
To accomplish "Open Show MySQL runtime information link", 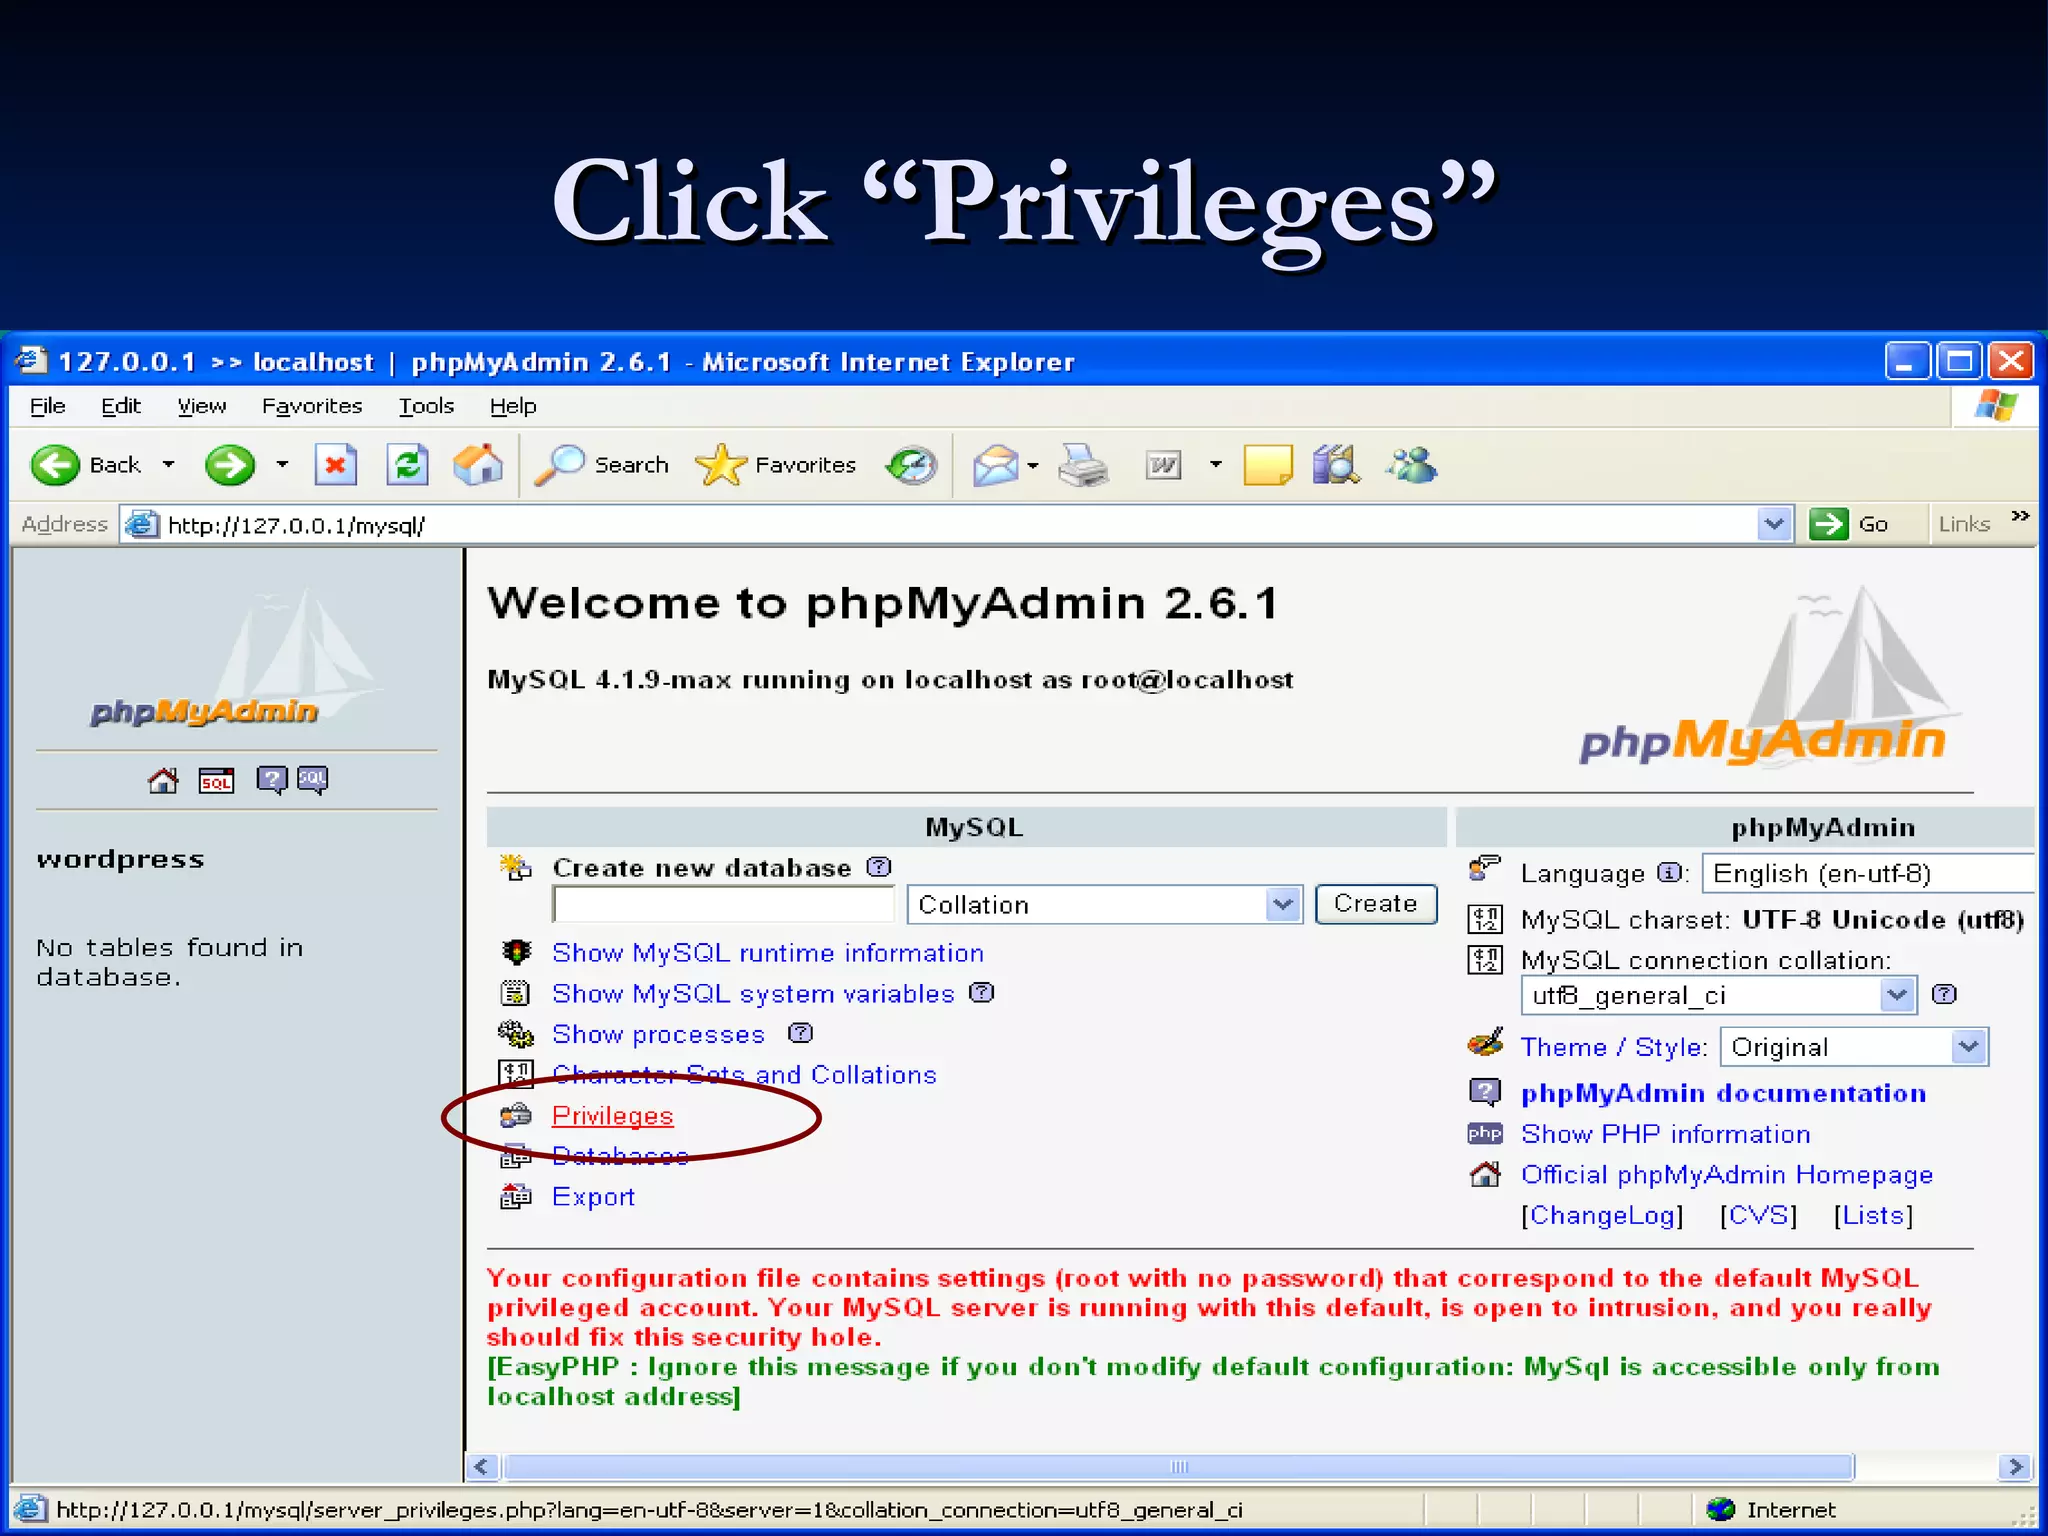I will (x=768, y=952).
